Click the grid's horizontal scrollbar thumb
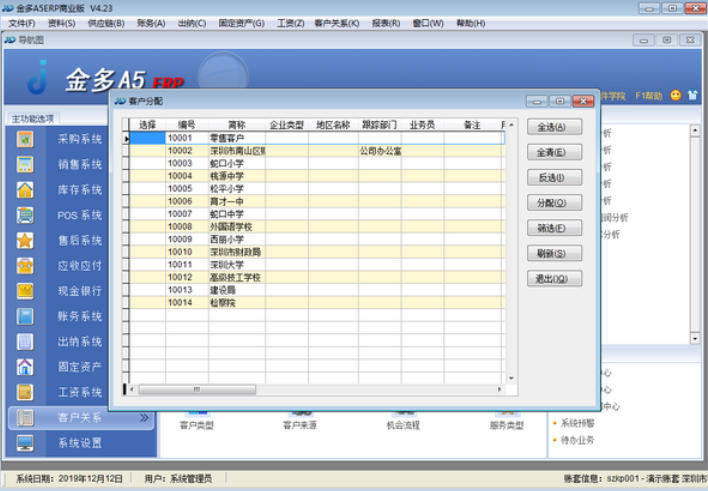The image size is (708, 491). coord(197,389)
